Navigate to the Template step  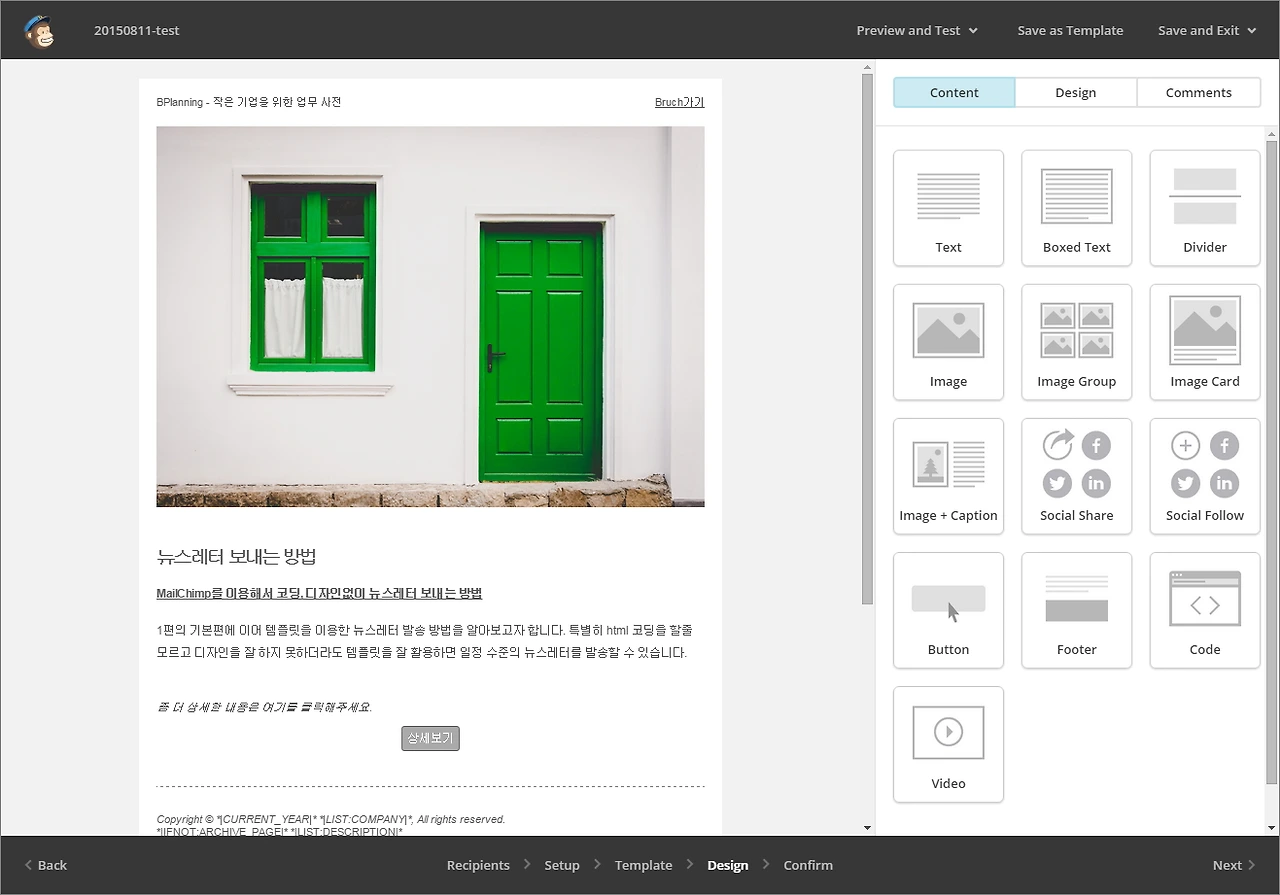coord(643,865)
